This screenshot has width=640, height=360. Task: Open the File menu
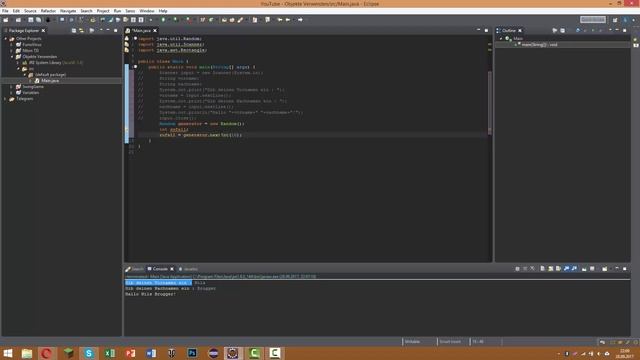point(5,11)
